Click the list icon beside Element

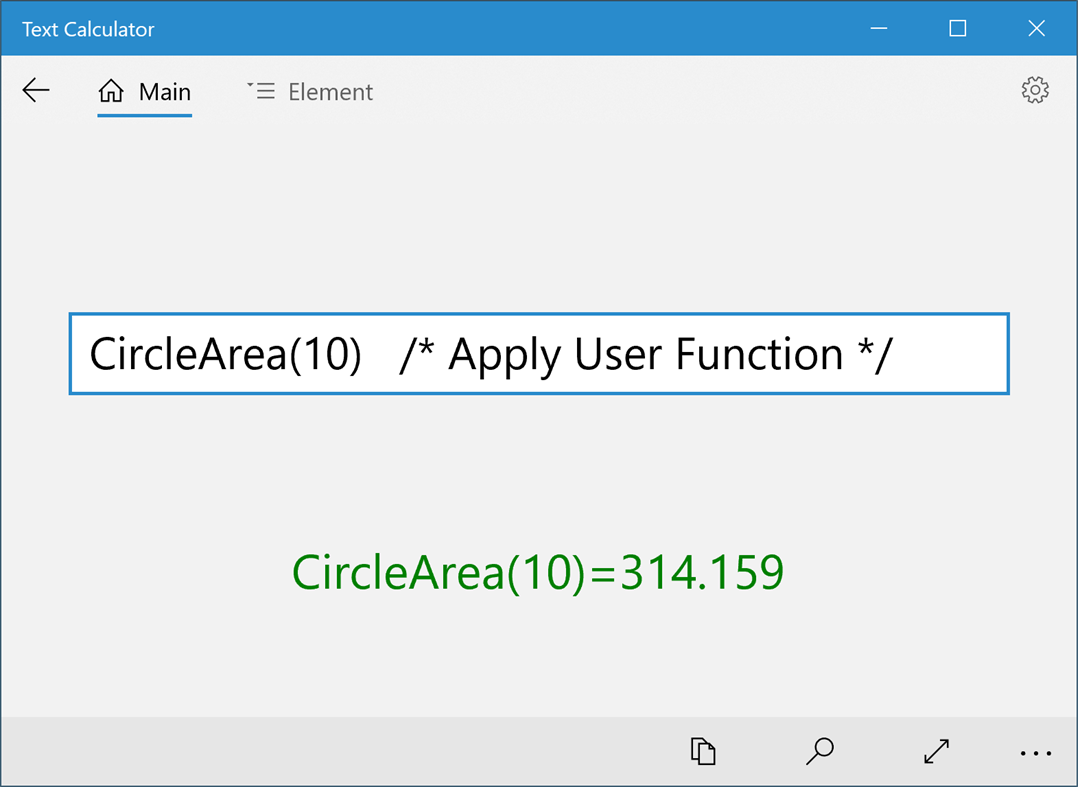point(260,90)
